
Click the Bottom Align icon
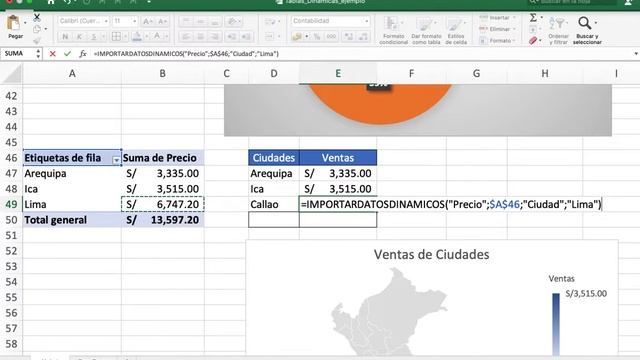tap(215, 21)
